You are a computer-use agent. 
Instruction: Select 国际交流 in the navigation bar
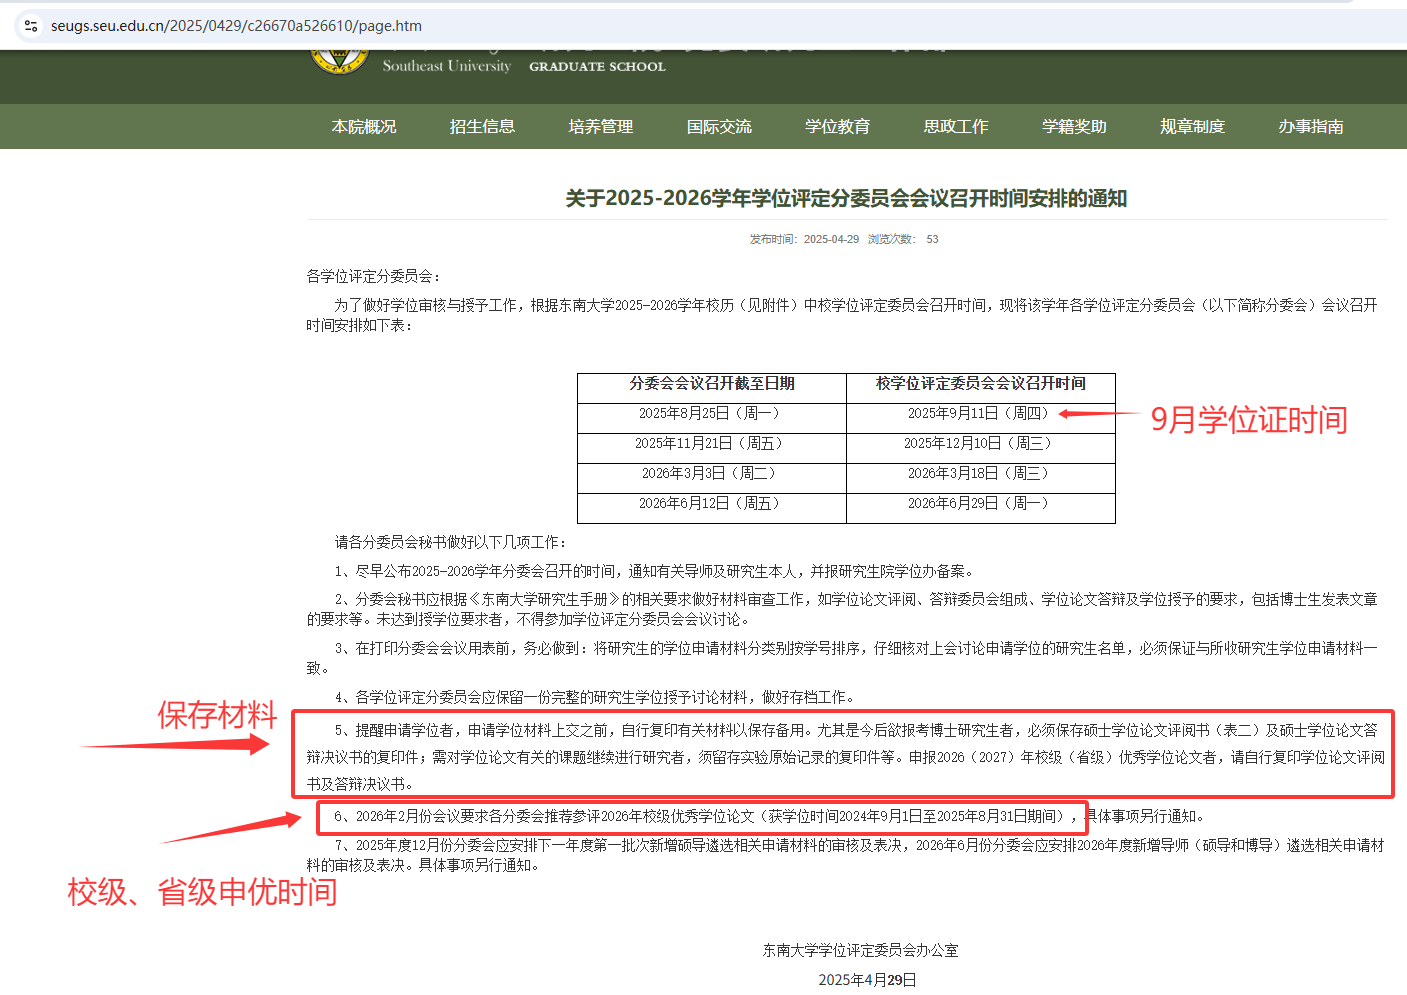(719, 127)
